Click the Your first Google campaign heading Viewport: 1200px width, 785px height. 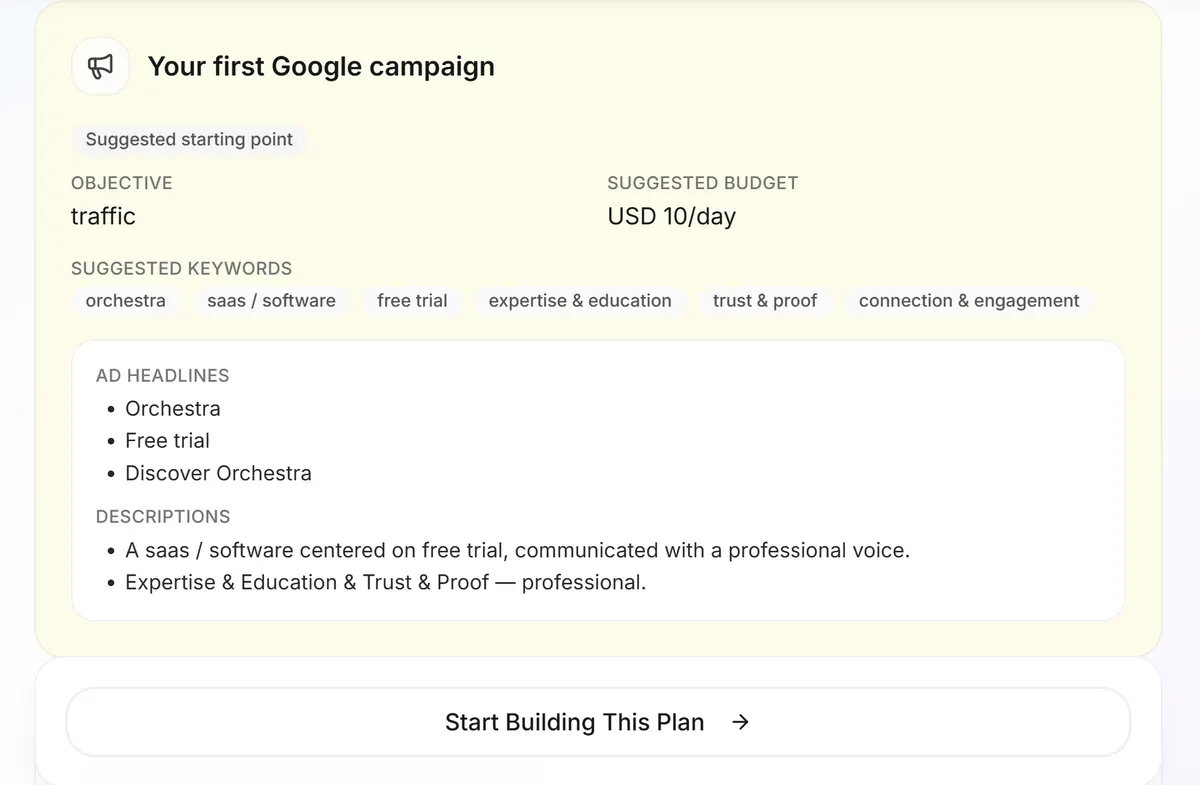[x=321, y=66]
